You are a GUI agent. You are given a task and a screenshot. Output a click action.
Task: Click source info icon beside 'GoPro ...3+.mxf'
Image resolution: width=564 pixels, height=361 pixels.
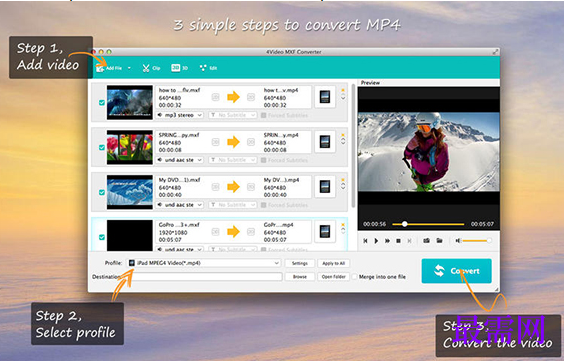click(x=215, y=232)
